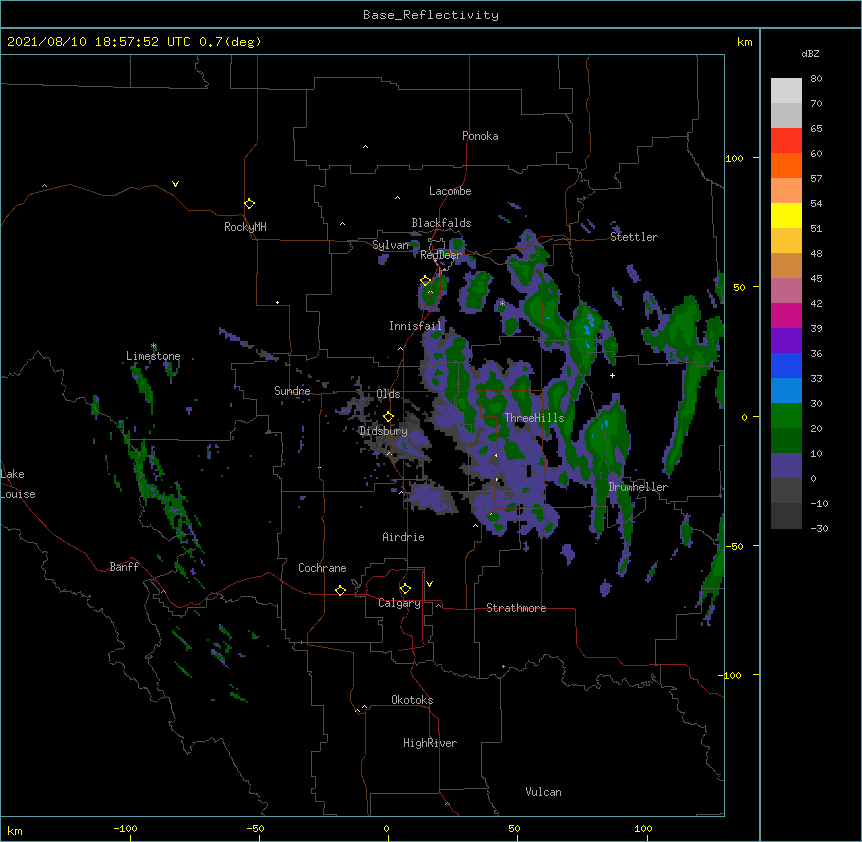Select the Innisfail city label
Screen dimensions: 862x842
click(415, 326)
